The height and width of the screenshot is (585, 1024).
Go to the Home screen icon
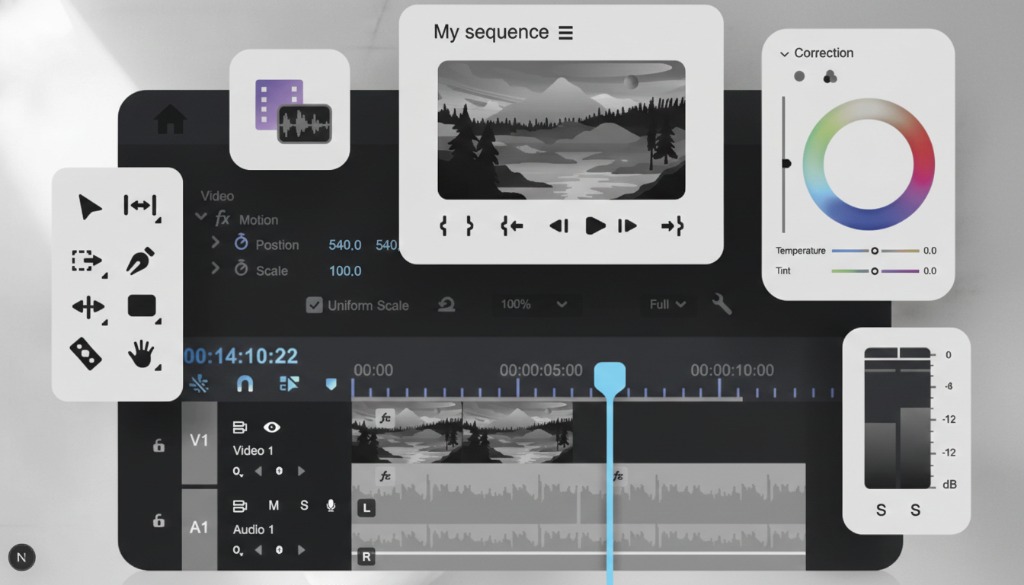170,119
